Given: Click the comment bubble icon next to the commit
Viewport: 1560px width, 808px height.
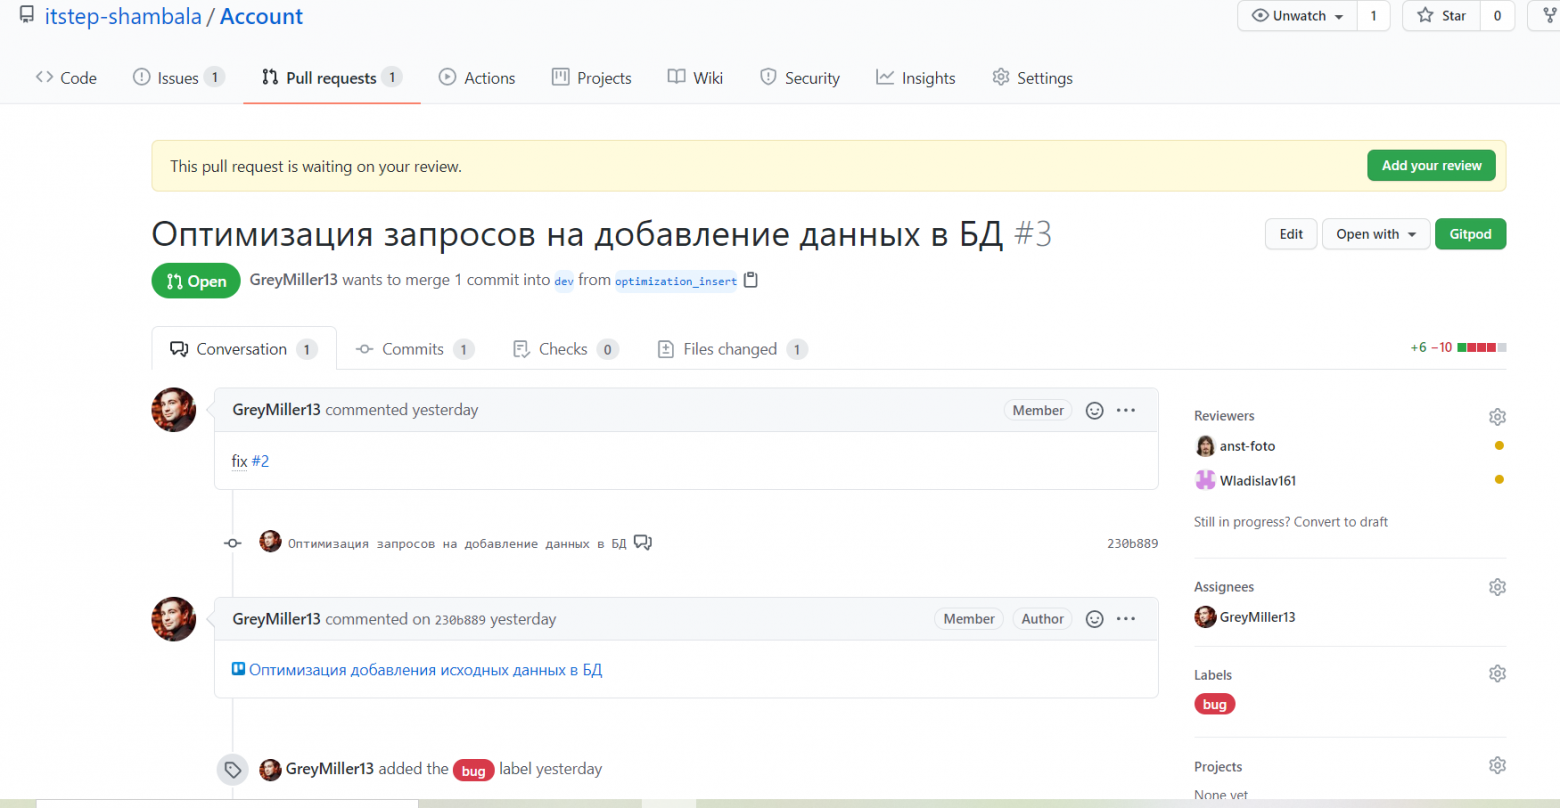Looking at the screenshot, I should click(x=643, y=542).
